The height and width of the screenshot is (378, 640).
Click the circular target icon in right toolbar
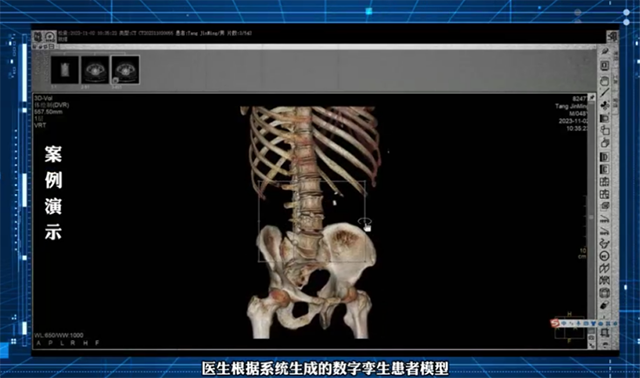[604, 256]
